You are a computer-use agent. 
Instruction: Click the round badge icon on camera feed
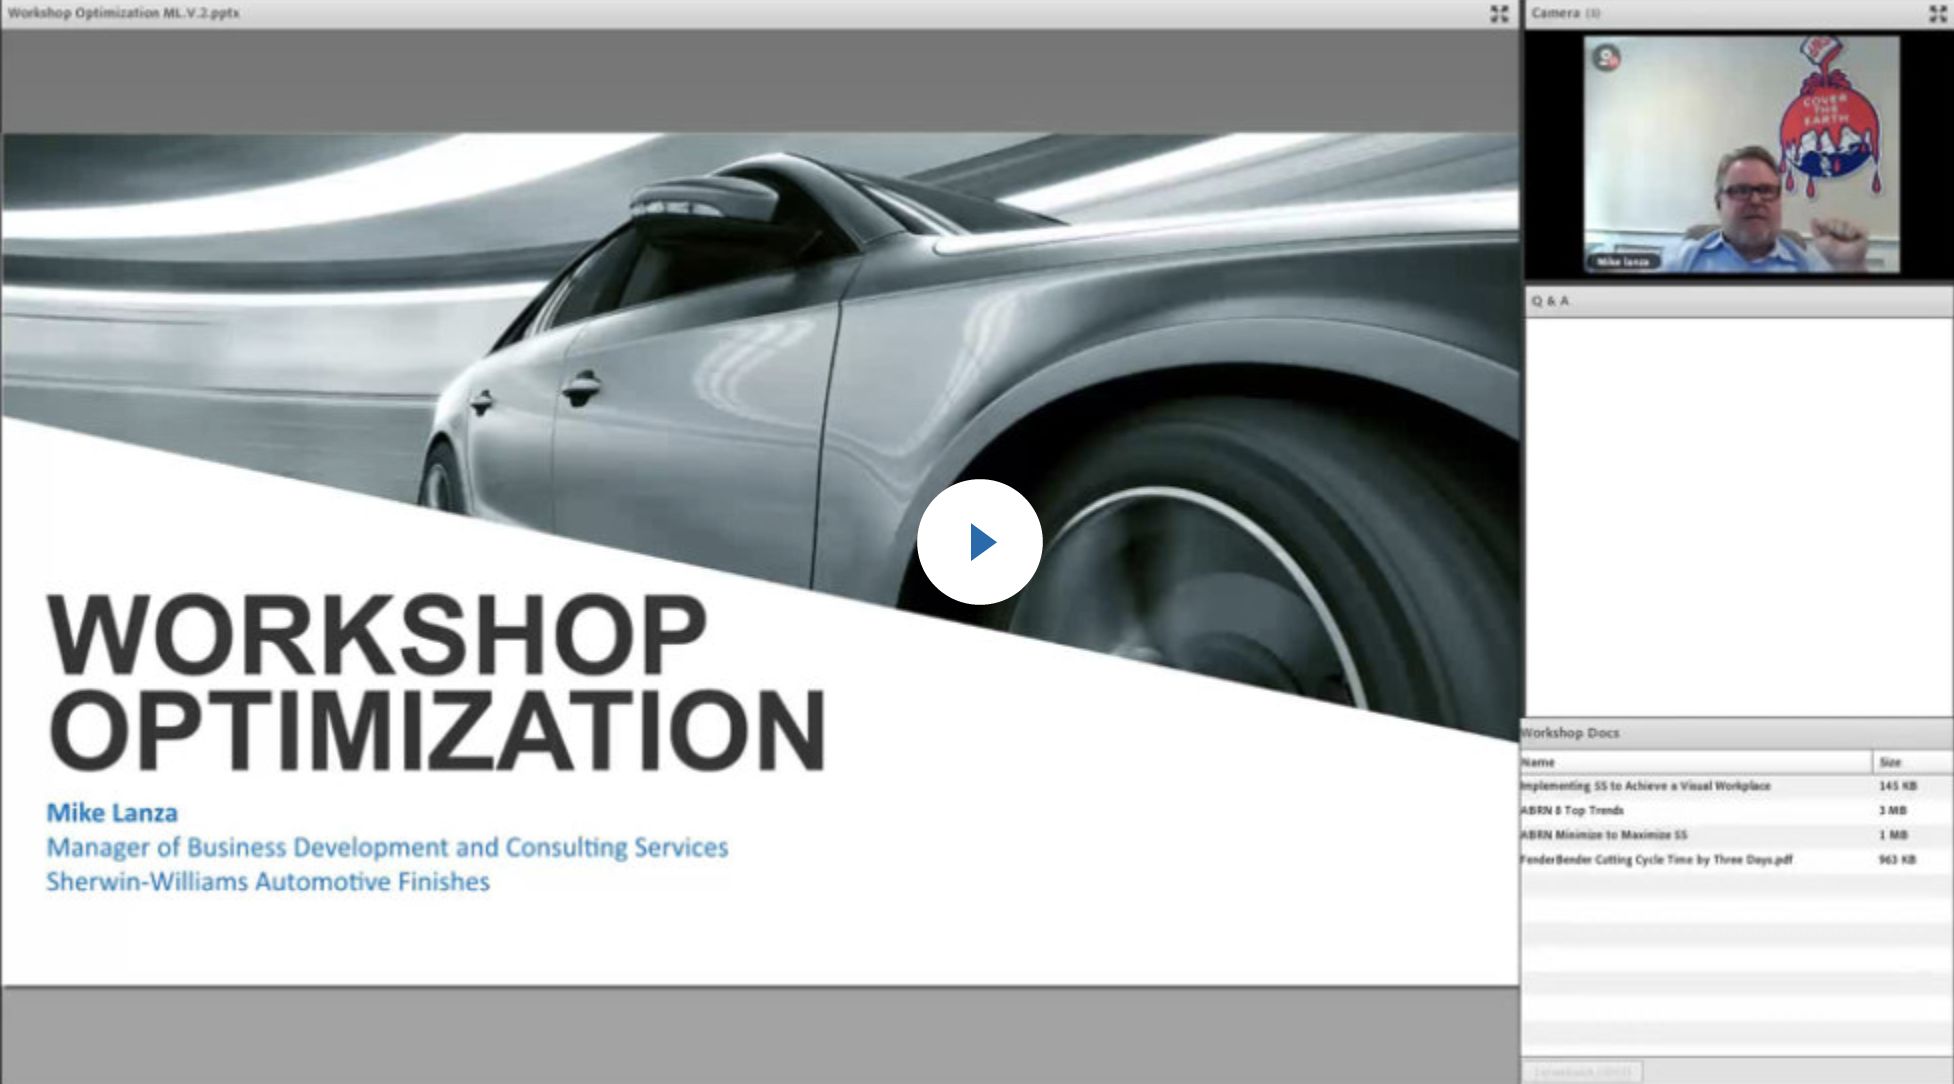click(x=1606, y=58)
